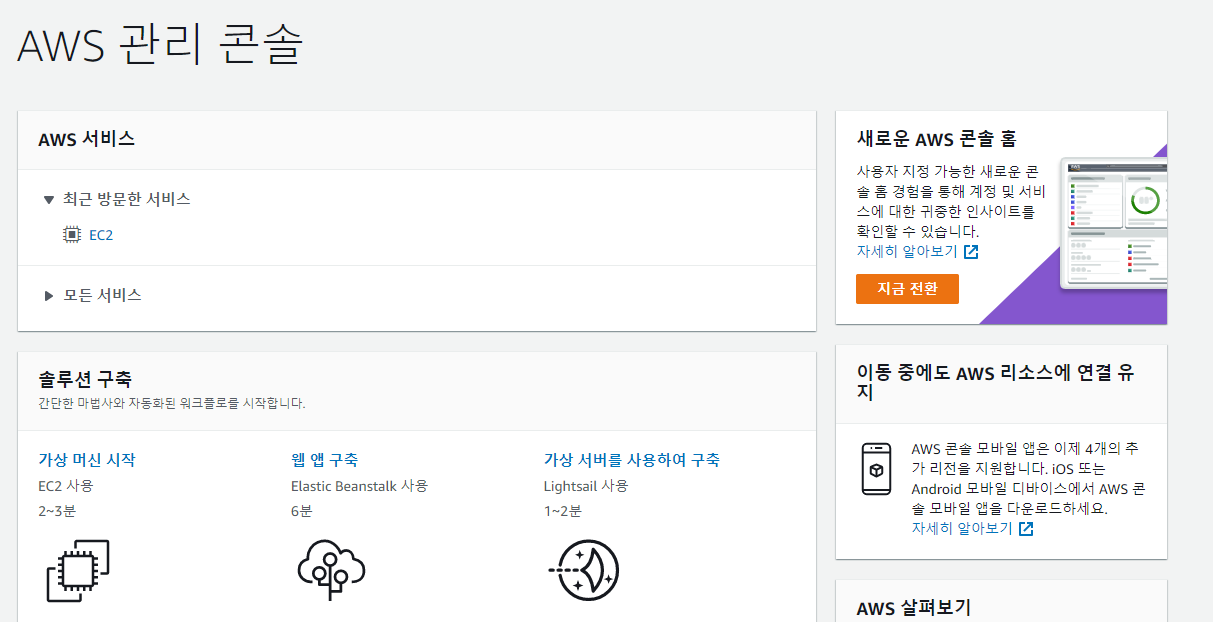Click external link icon in new console home card

(x=971, y=252)
